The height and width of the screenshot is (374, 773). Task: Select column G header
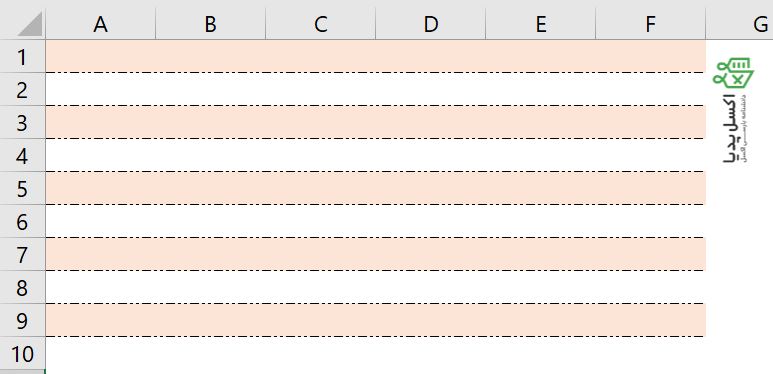click(x=739, y=24)
